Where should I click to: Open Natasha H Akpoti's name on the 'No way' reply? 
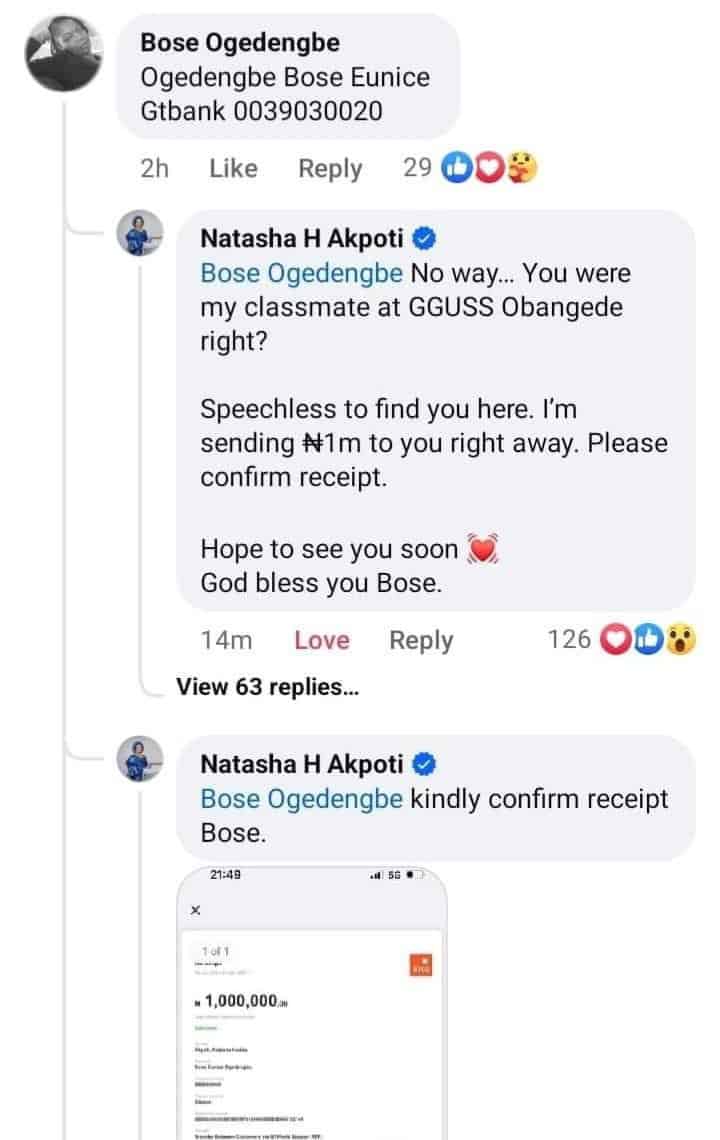coord(302,238)
